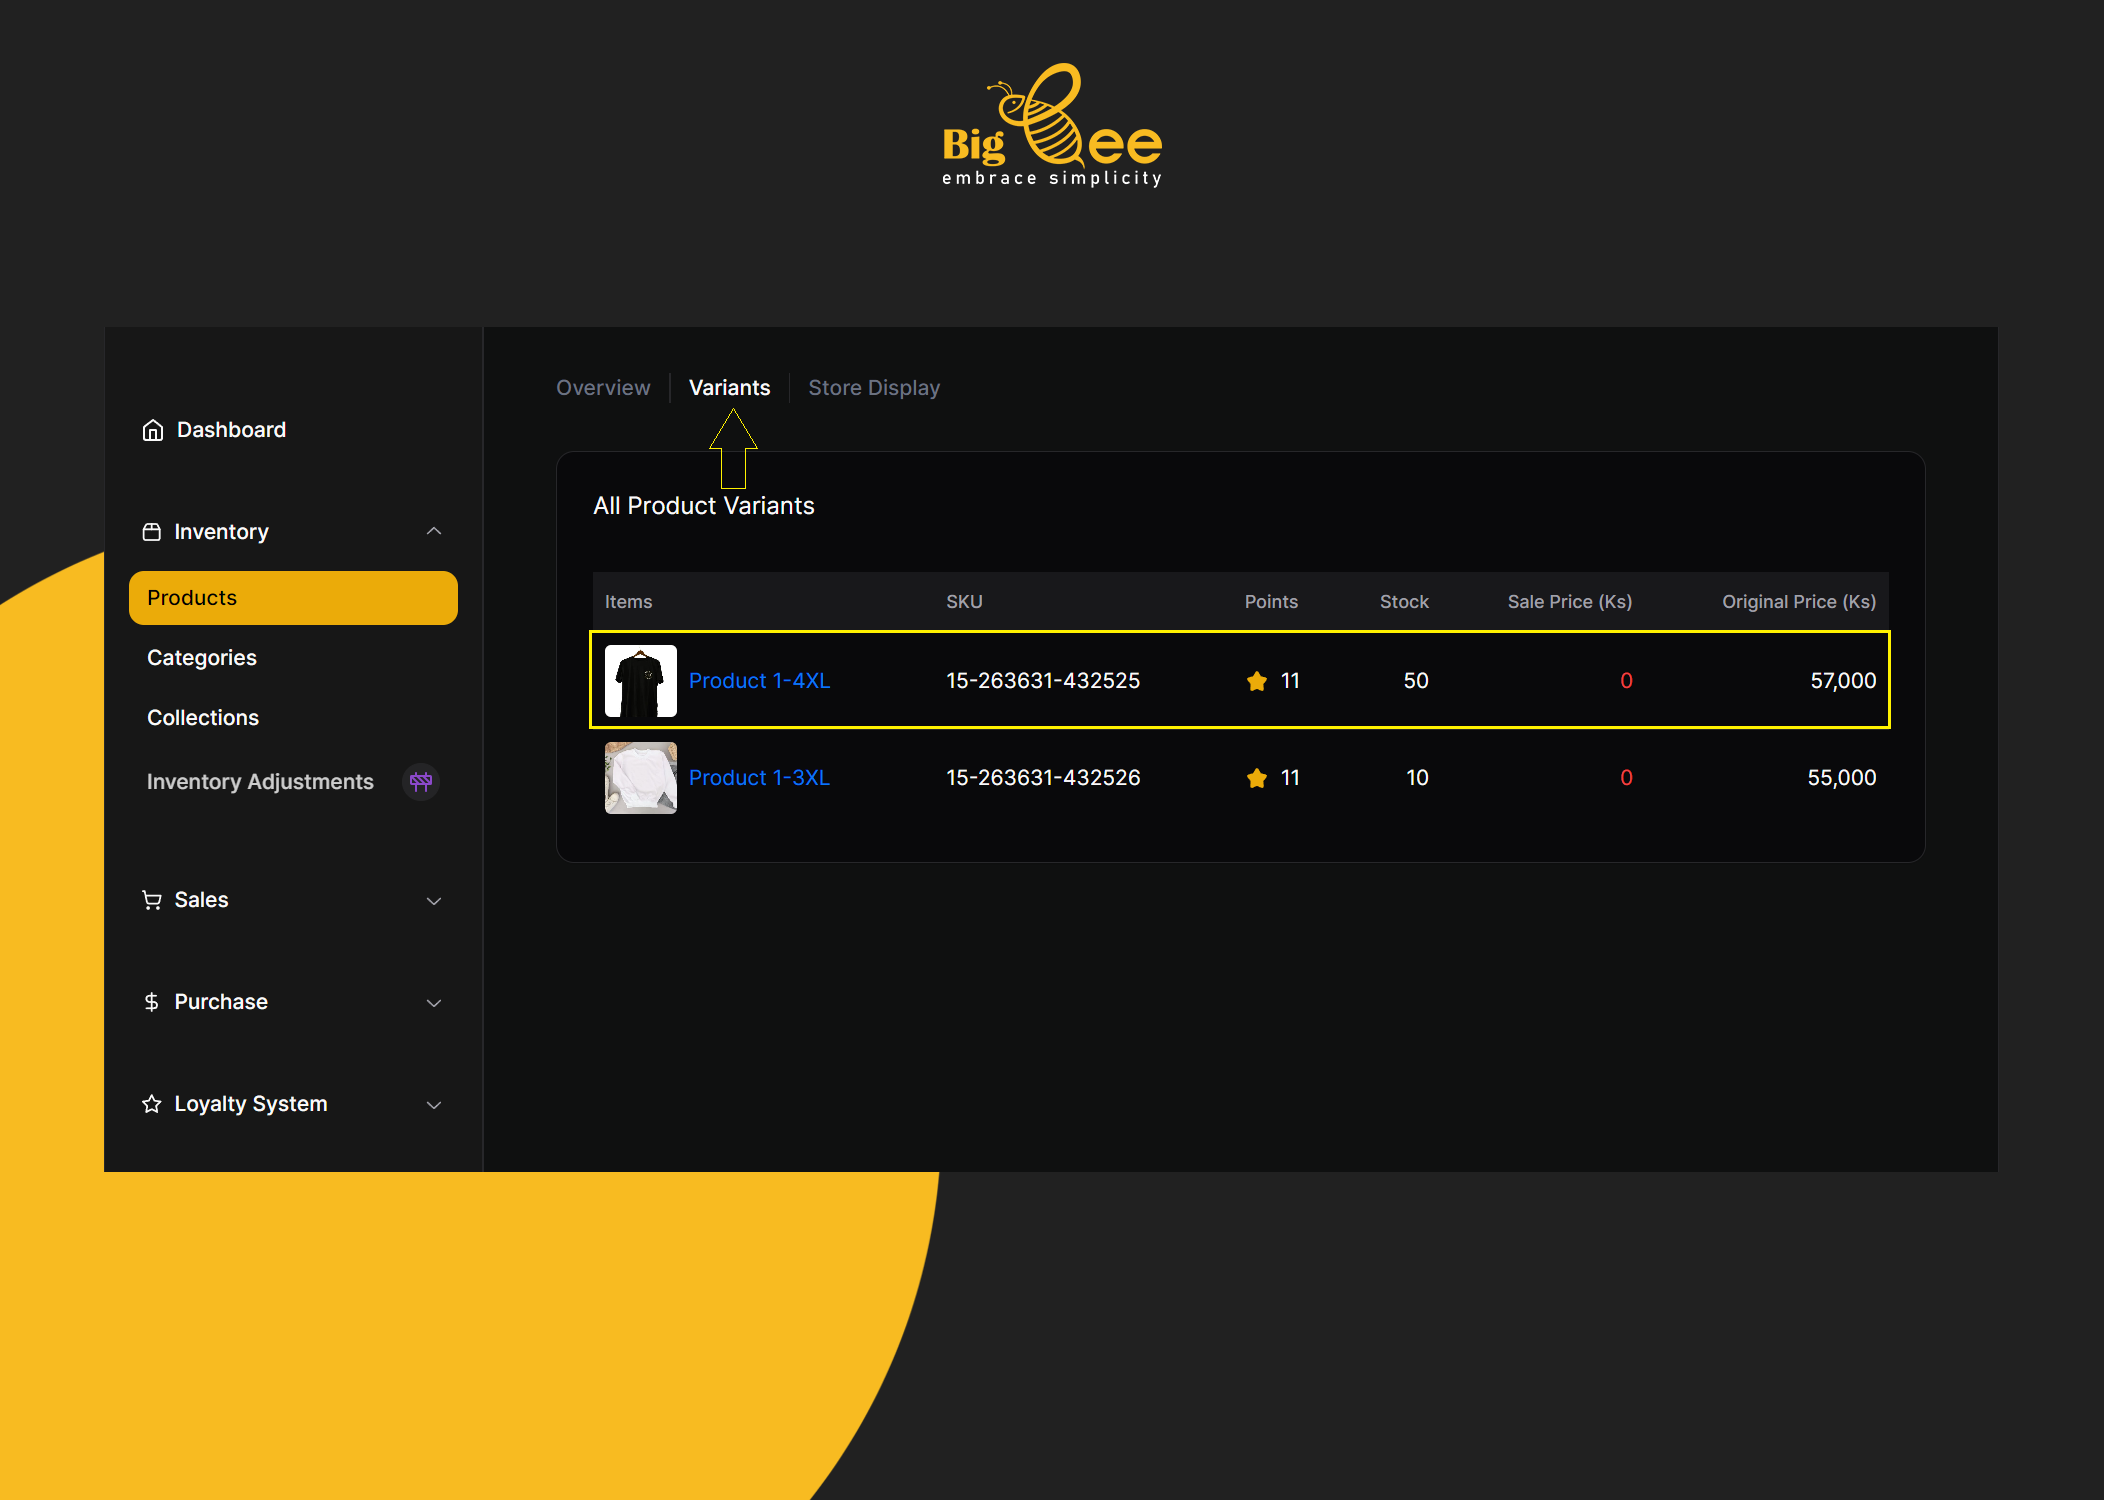
Task: Click the Purchase menu label
Action: coord(221,1002)
